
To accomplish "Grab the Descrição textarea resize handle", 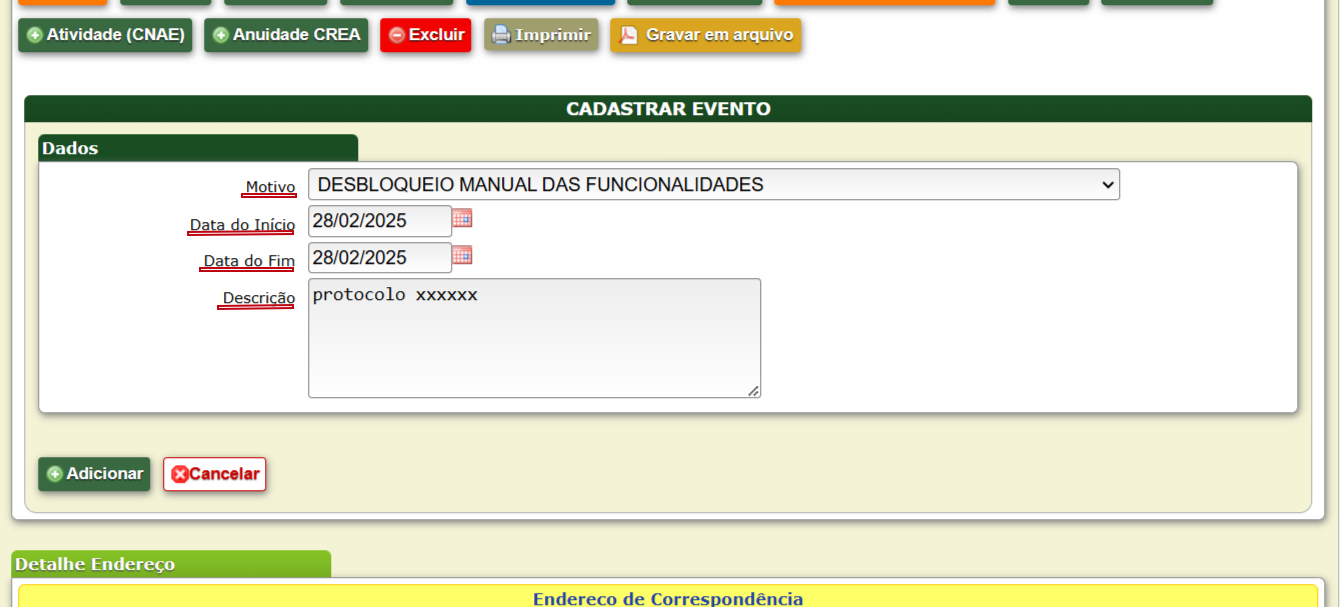I will [x=753, y=391].
